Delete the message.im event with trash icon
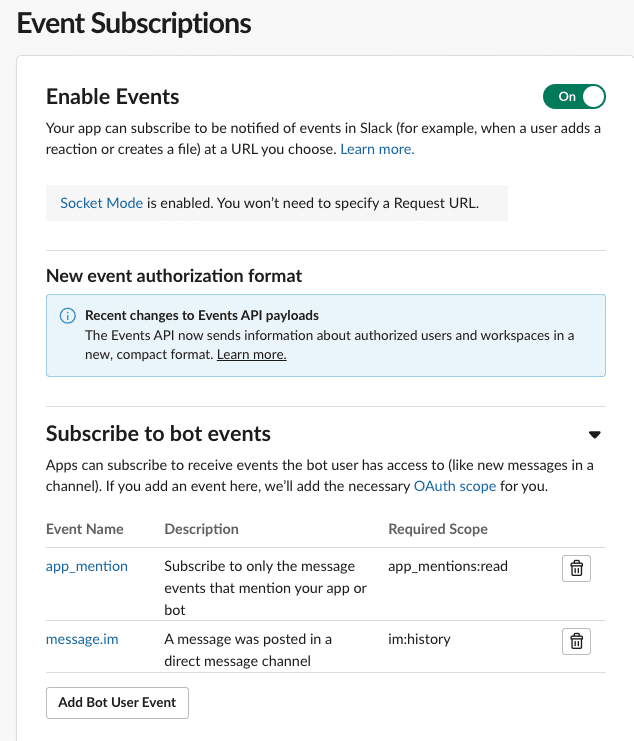This screenshot has height=741, width=634. tap(576, 641)
